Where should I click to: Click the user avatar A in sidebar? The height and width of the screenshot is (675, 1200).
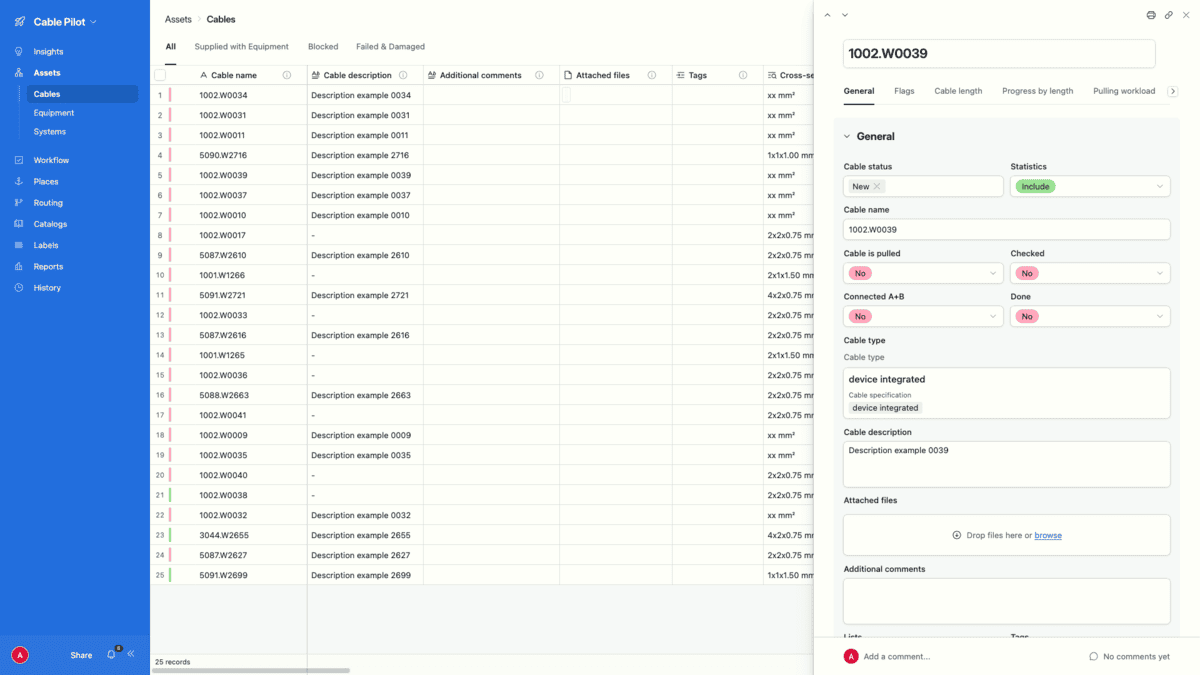19,655
